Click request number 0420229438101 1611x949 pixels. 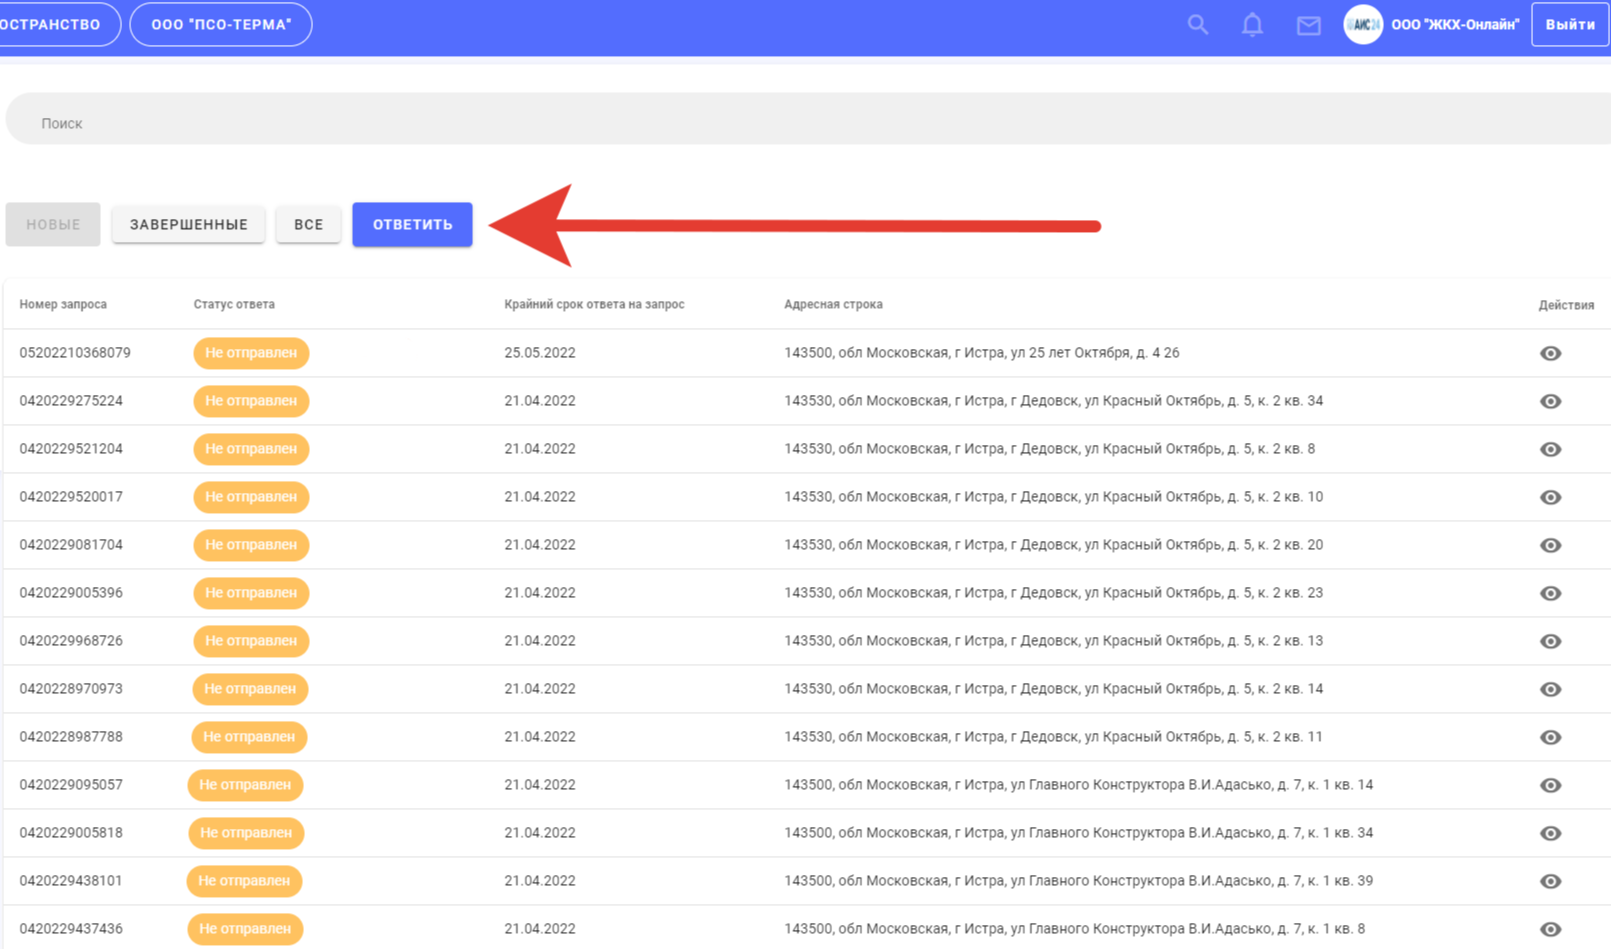(x=71, y=881)
